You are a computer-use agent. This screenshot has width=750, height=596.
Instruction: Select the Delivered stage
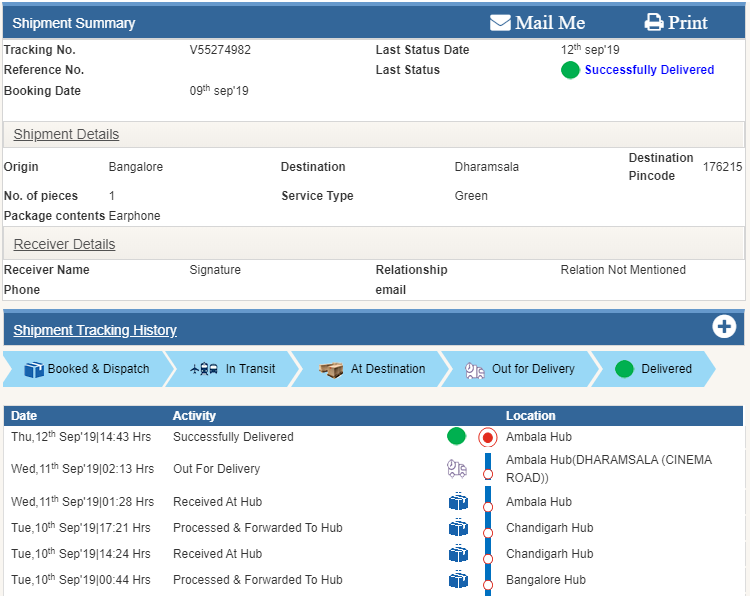click(654, 369)
